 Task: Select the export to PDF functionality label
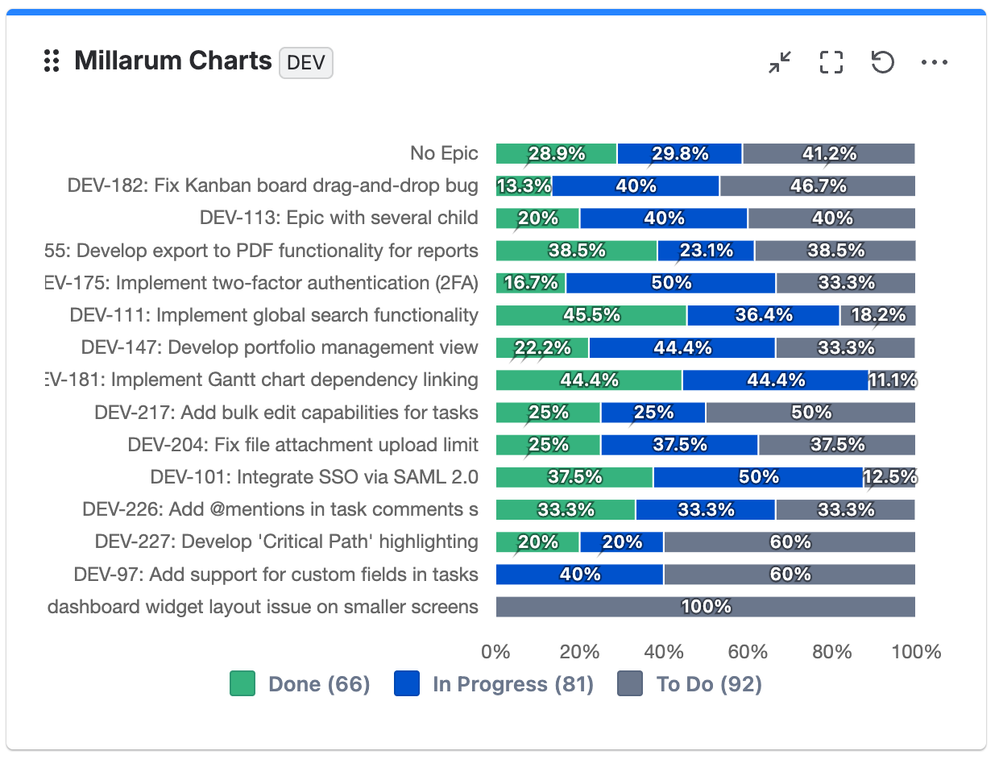261,250
